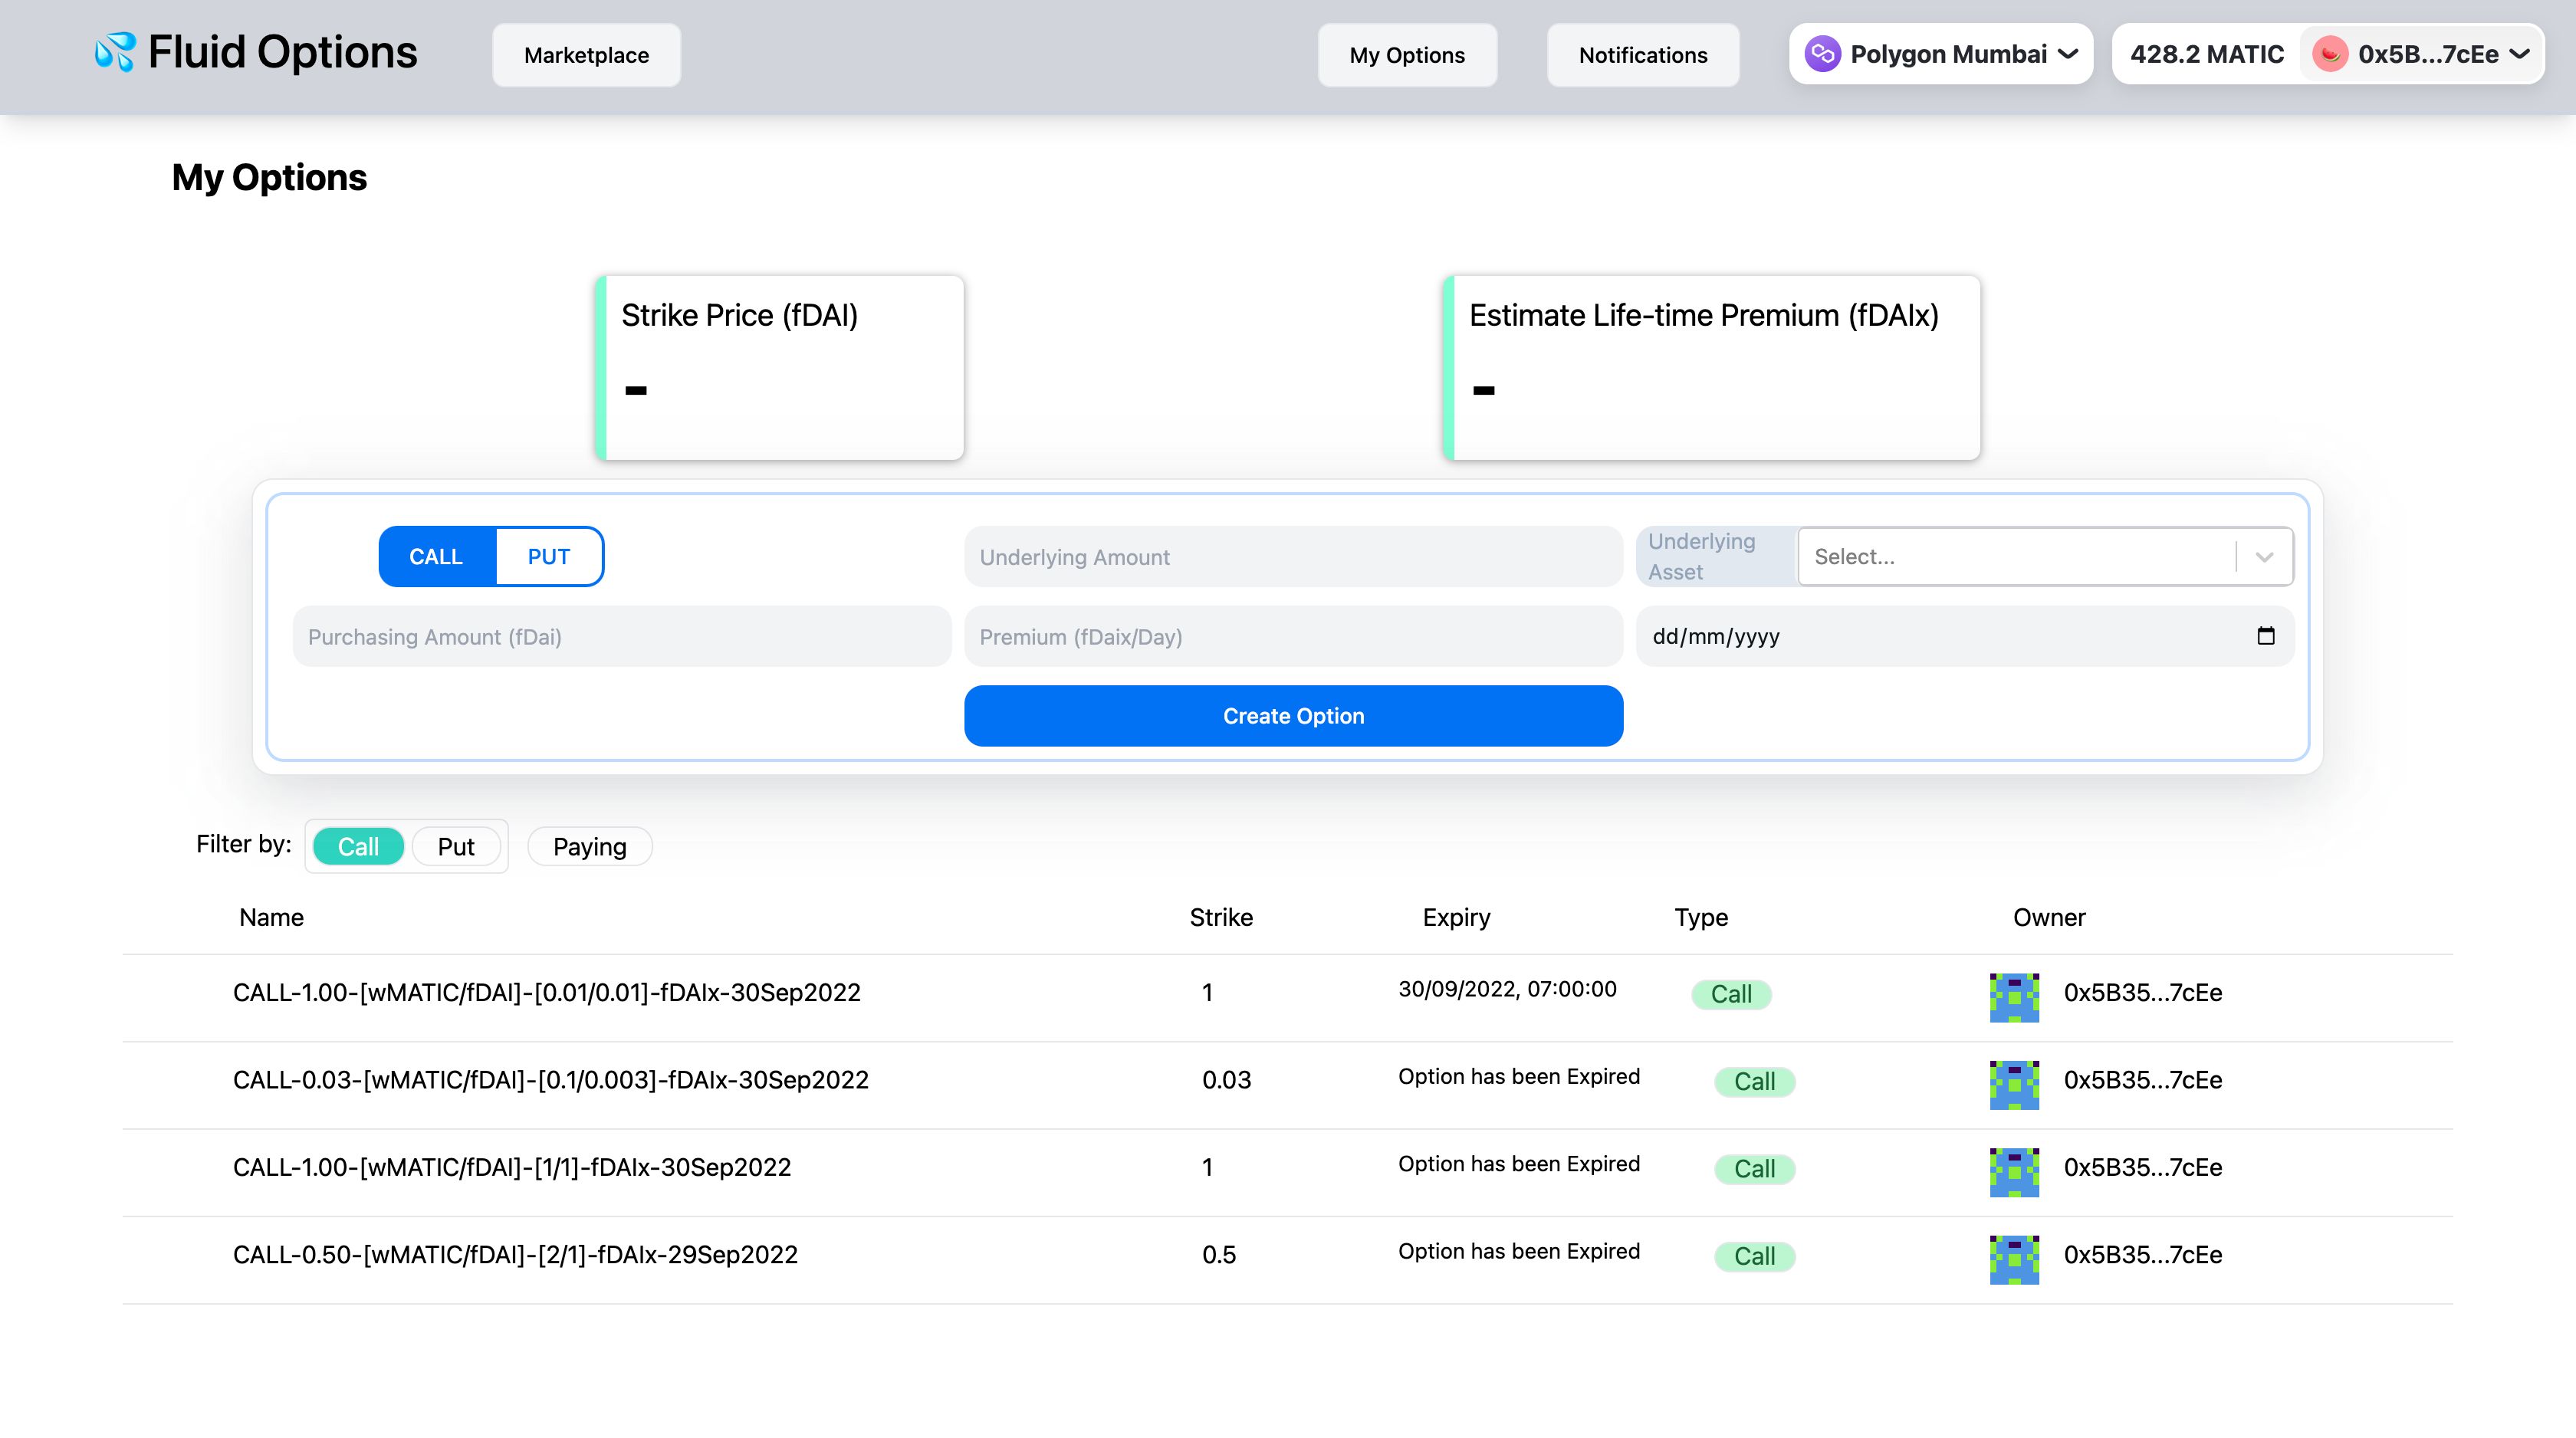2576x1438 pixels.
Task: Click CALL-1.00-[wMATIC/fDAI]-[1/1]-fDAIx-30Sep2022 row name
Action: coord(512,1167)
